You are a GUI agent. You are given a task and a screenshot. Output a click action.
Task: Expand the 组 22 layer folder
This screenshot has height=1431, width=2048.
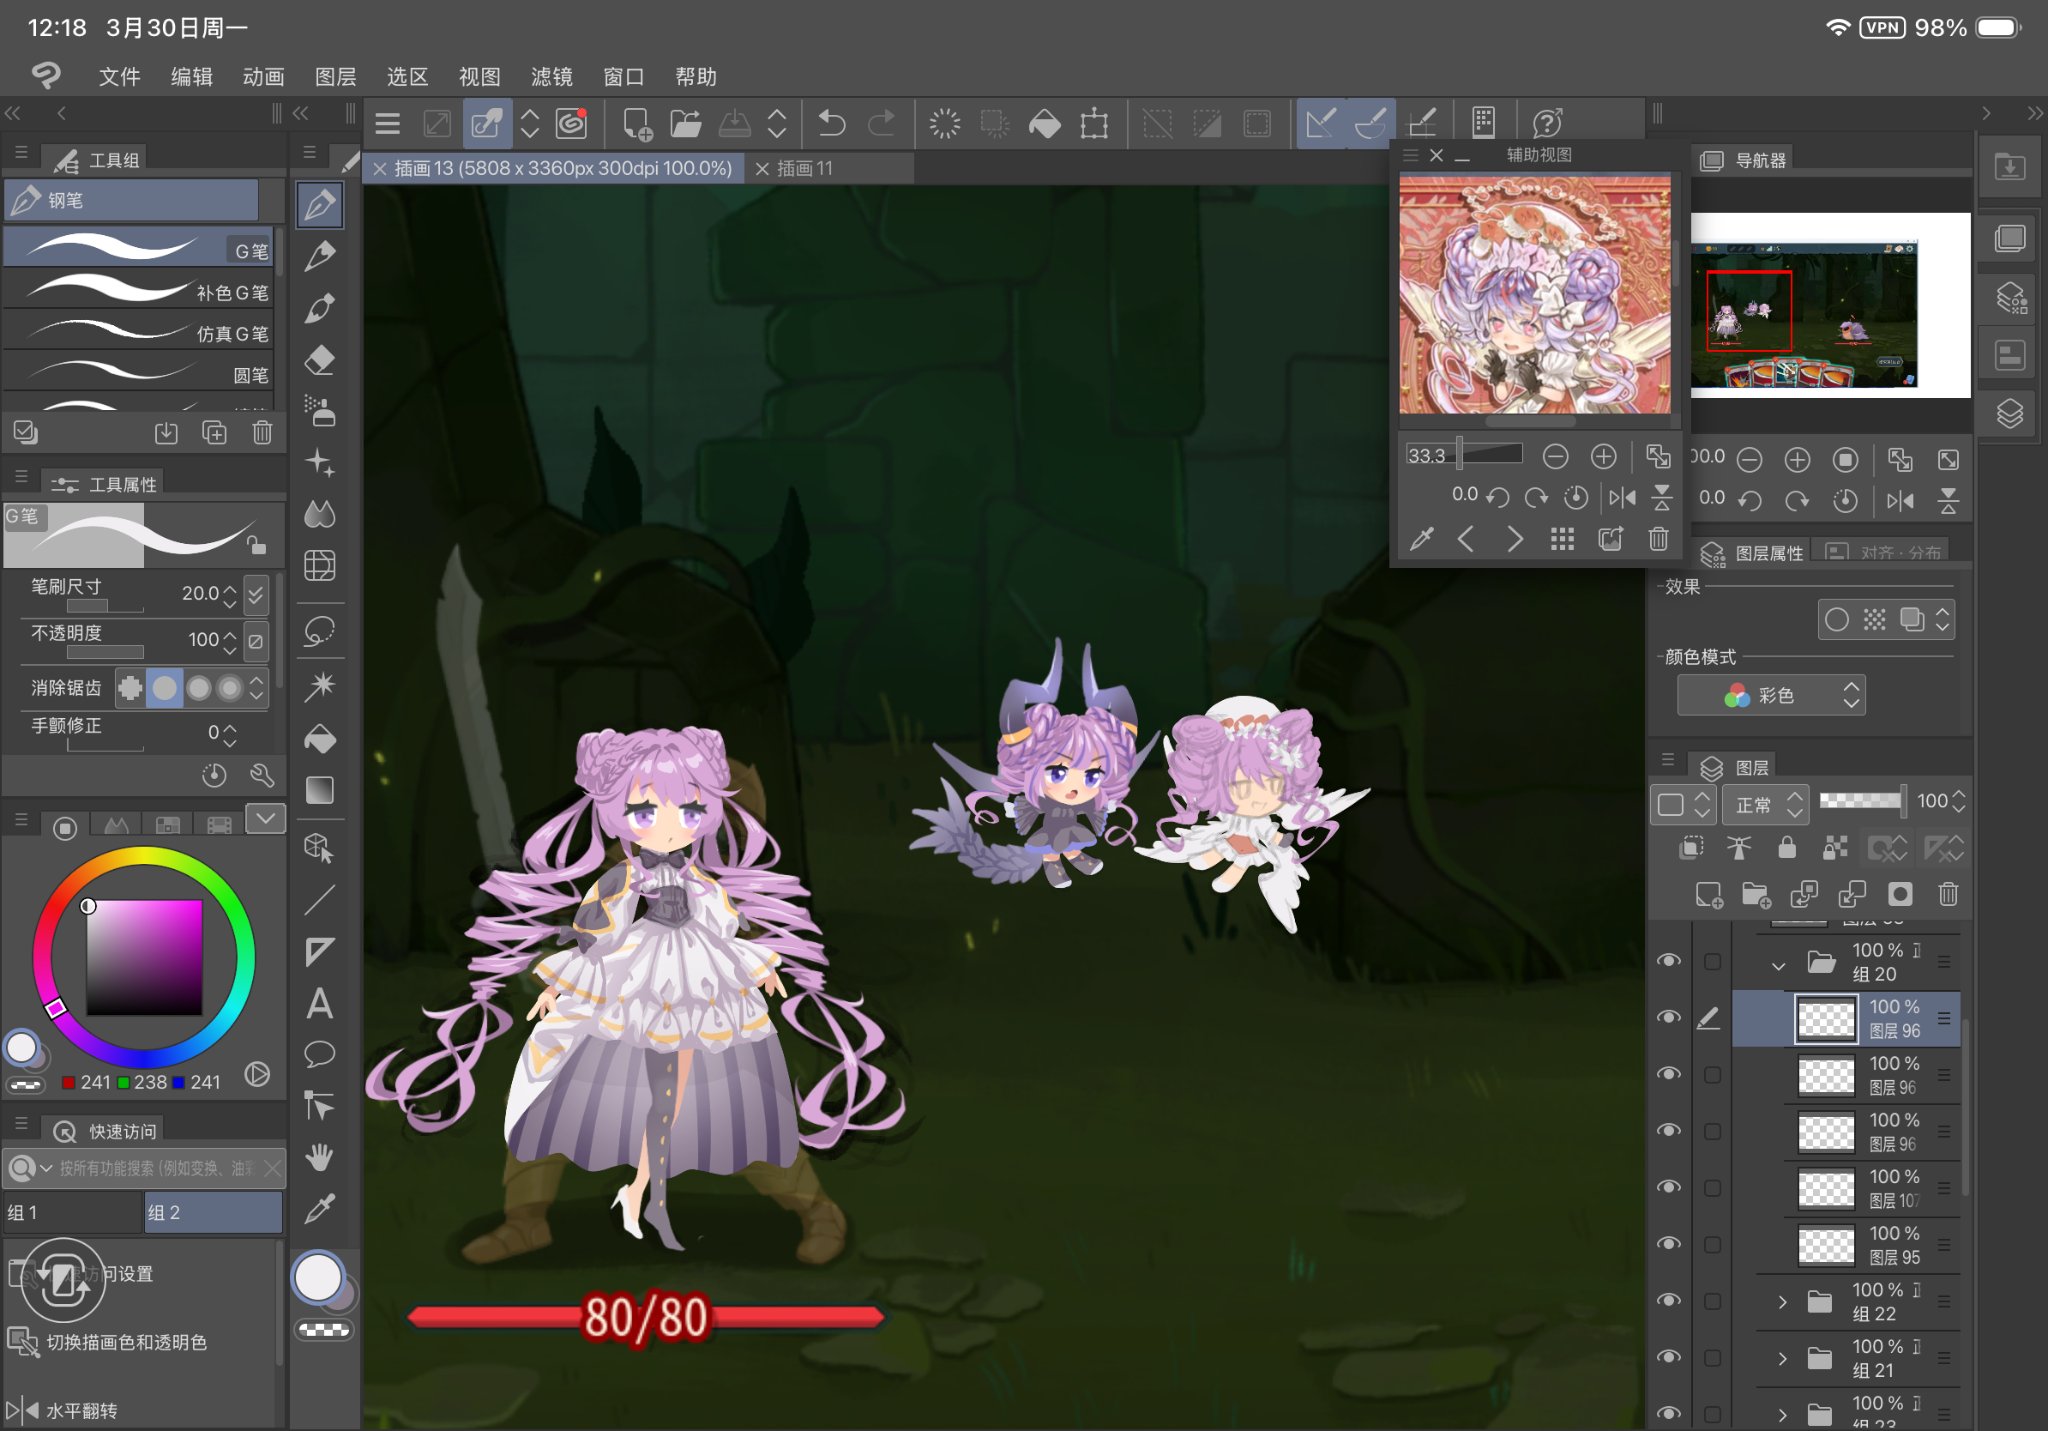1782,1301
